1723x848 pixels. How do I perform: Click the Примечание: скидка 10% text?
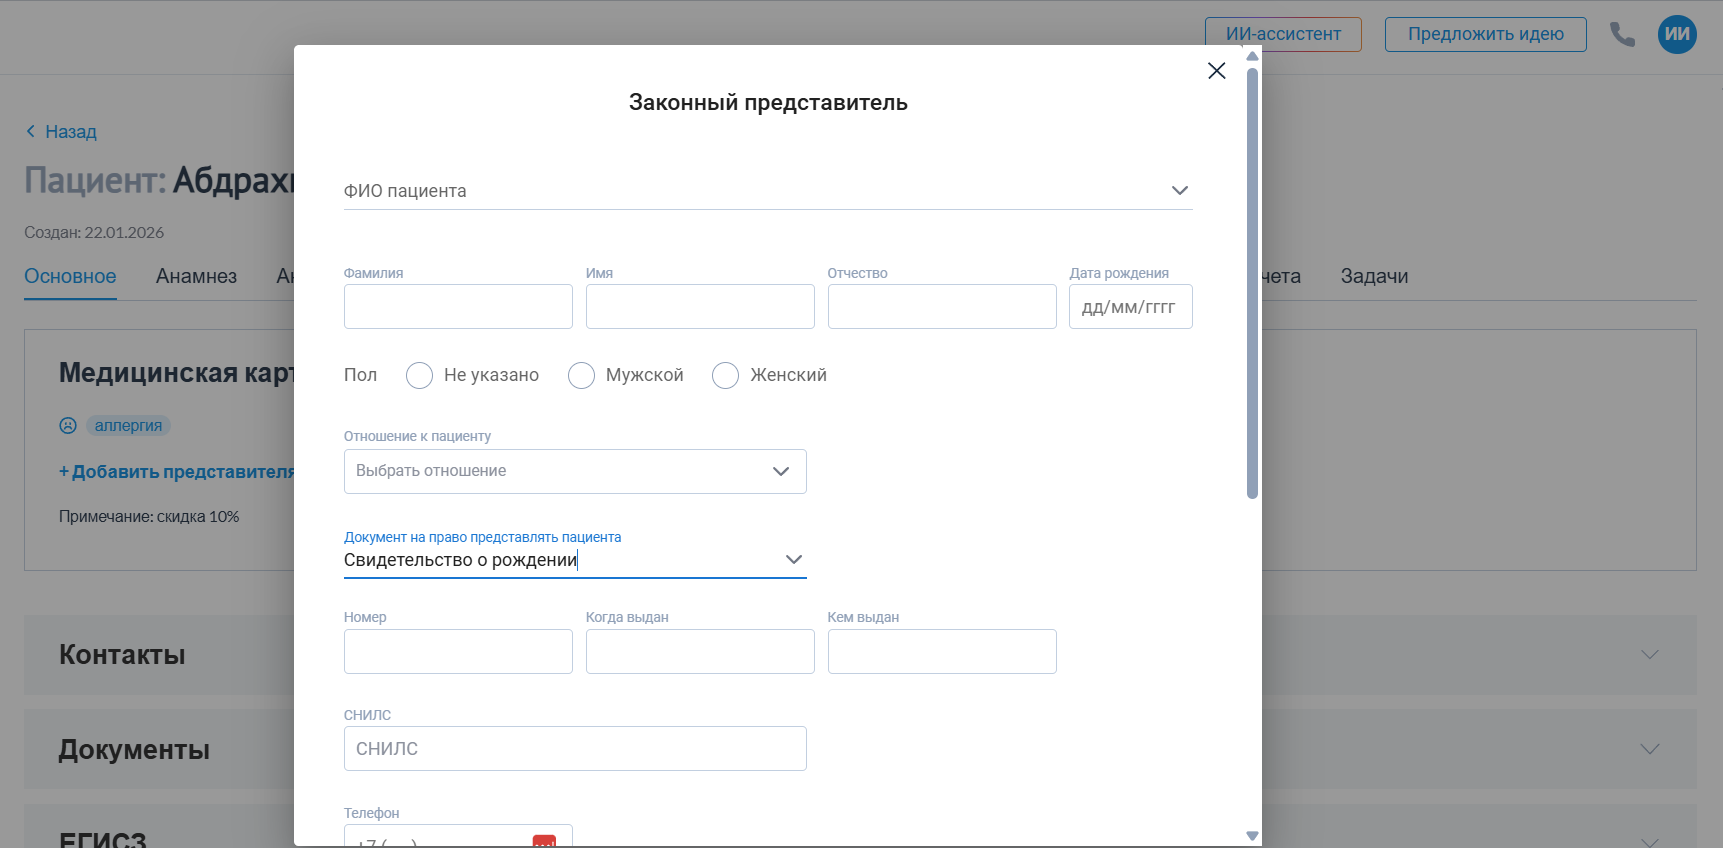tap(149, 517)
